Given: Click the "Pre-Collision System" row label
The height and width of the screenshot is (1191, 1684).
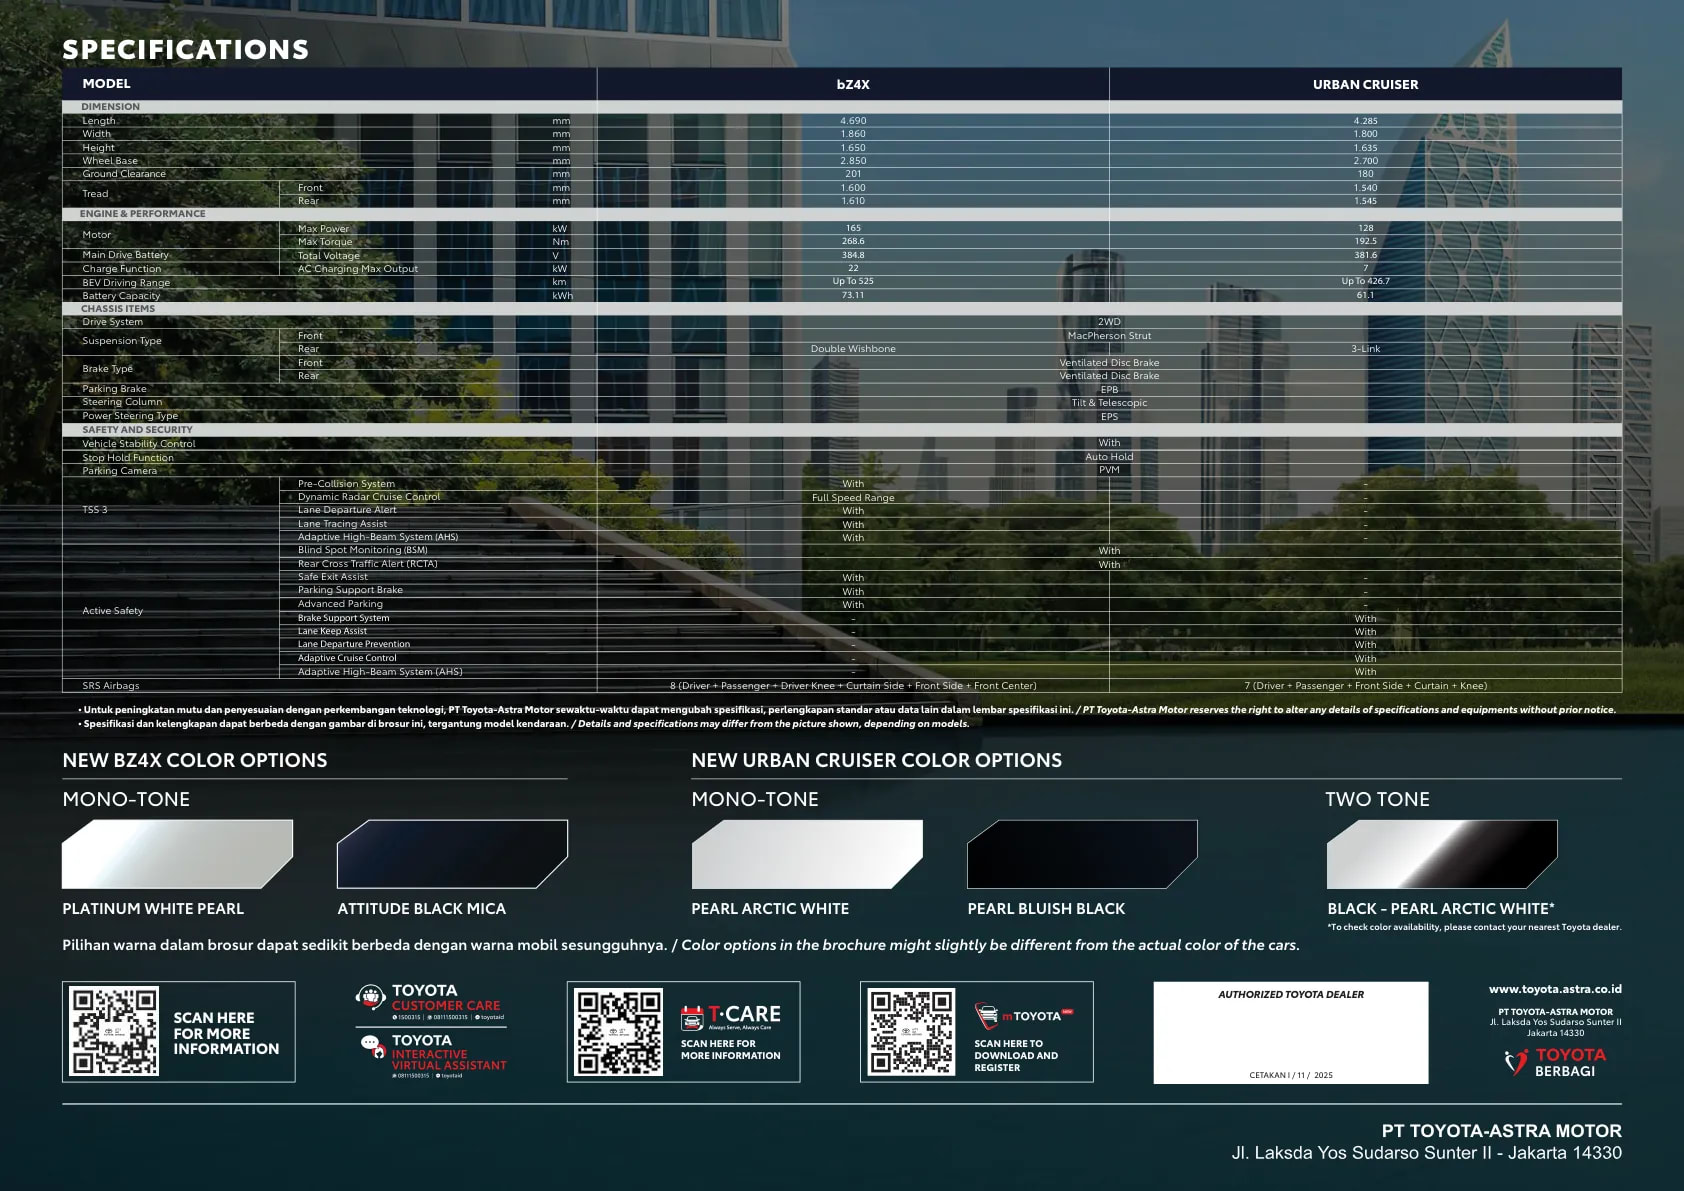Looking at the screenshot, I should pos(346,484).
